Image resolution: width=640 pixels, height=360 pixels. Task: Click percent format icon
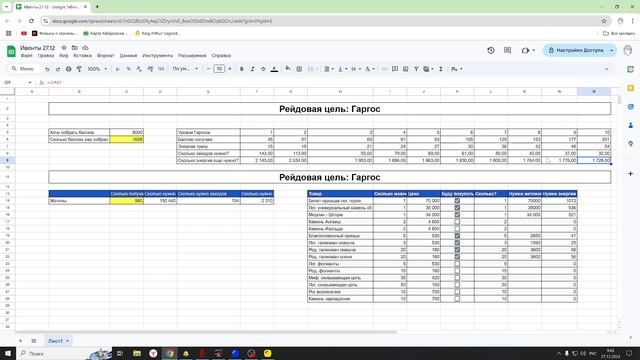pyautogui.click(x=129, y=69)
